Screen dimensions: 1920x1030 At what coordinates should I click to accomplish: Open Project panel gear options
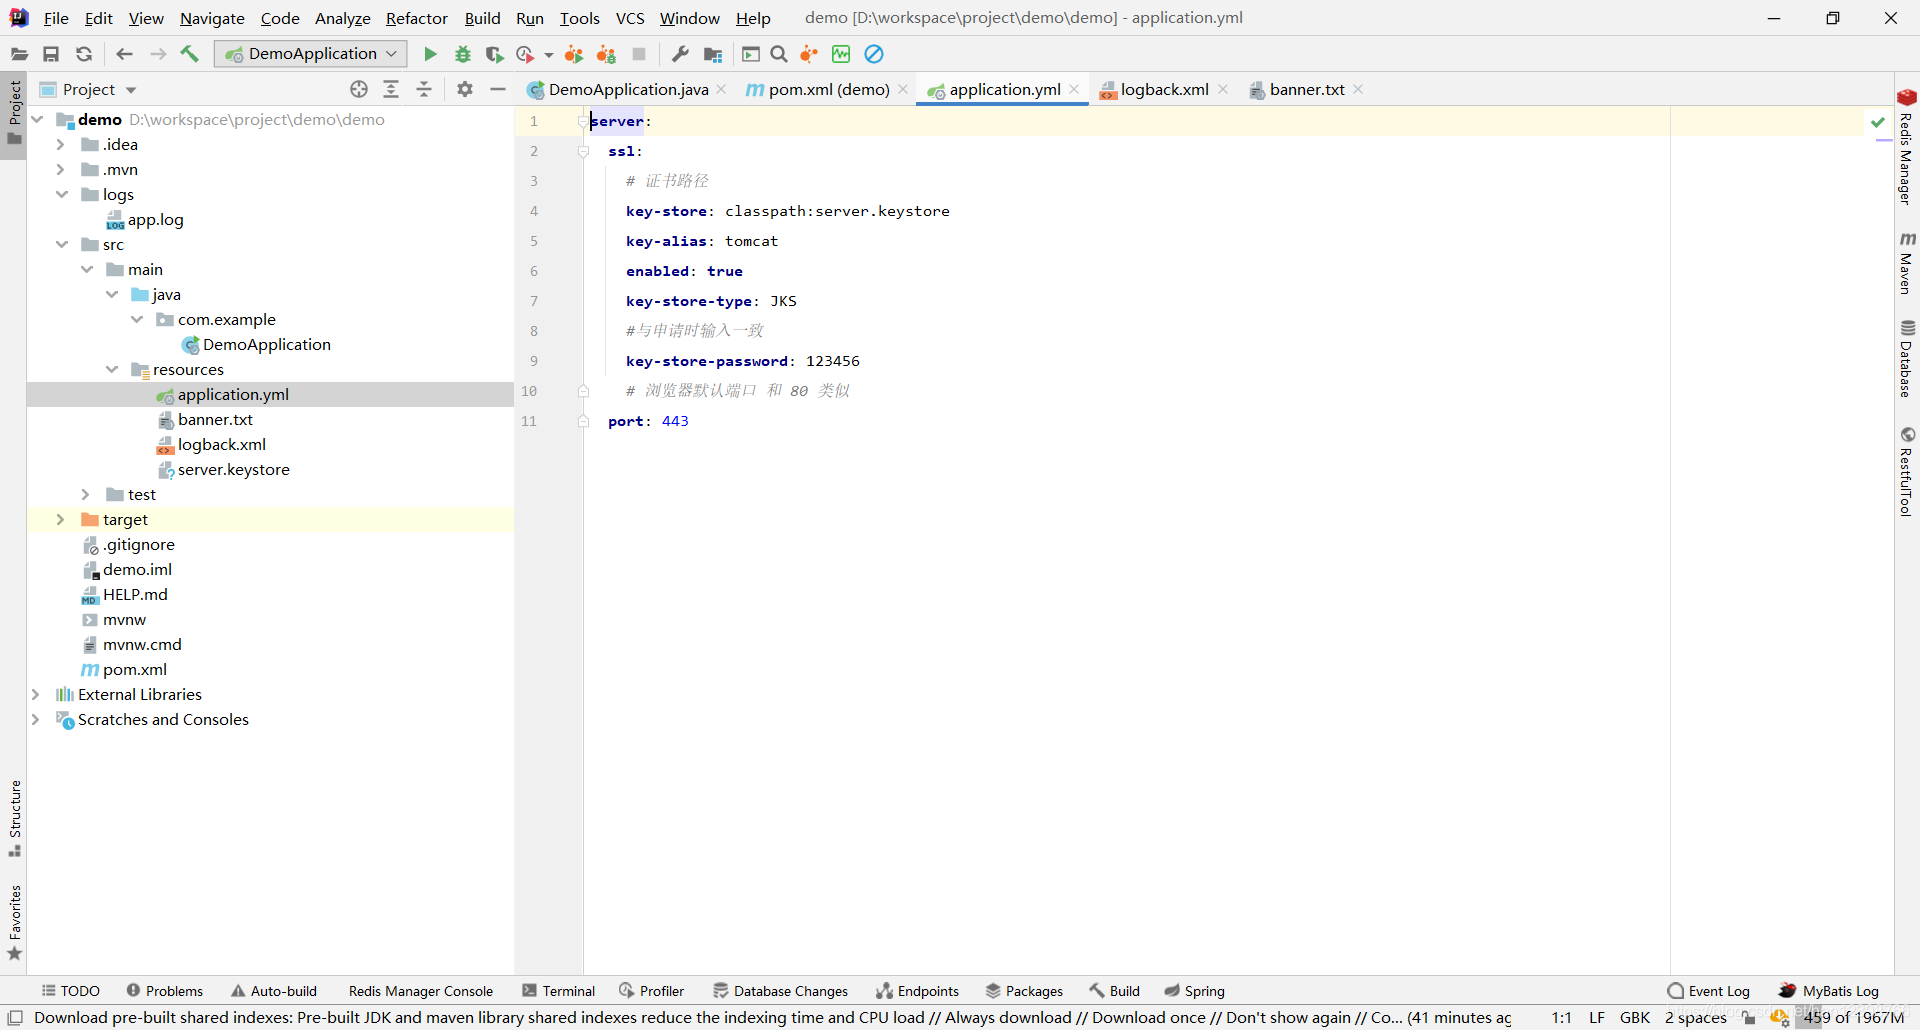click(465, 89)
